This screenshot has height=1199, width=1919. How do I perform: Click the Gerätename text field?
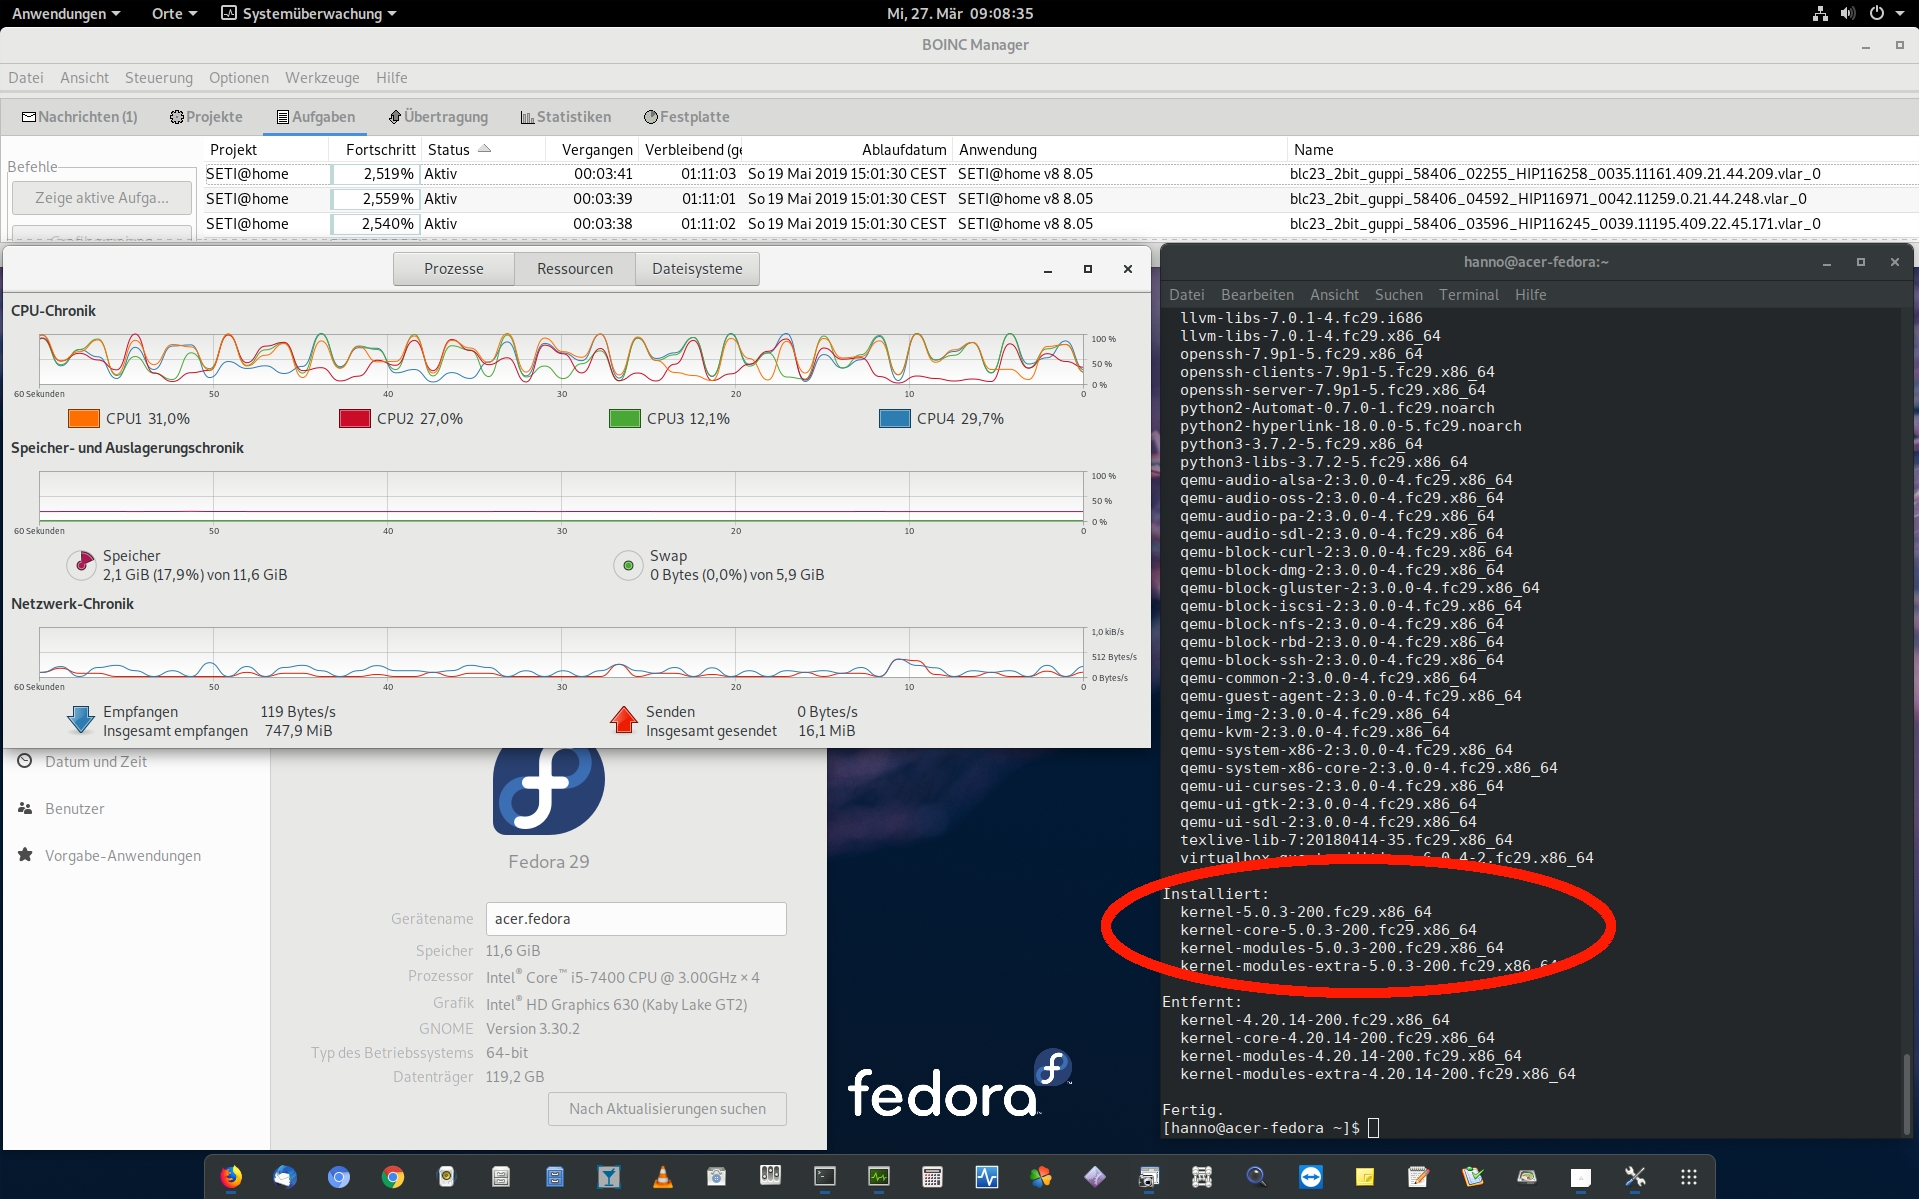pos(636,919)
